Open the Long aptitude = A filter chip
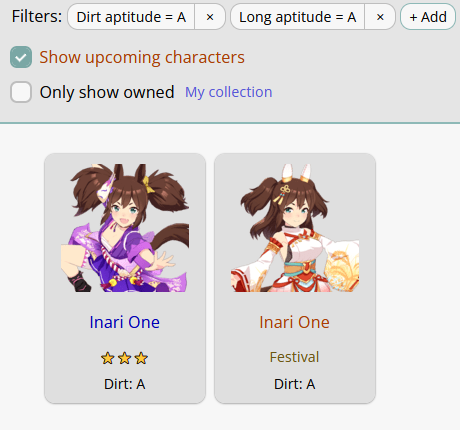 point(297,17)
